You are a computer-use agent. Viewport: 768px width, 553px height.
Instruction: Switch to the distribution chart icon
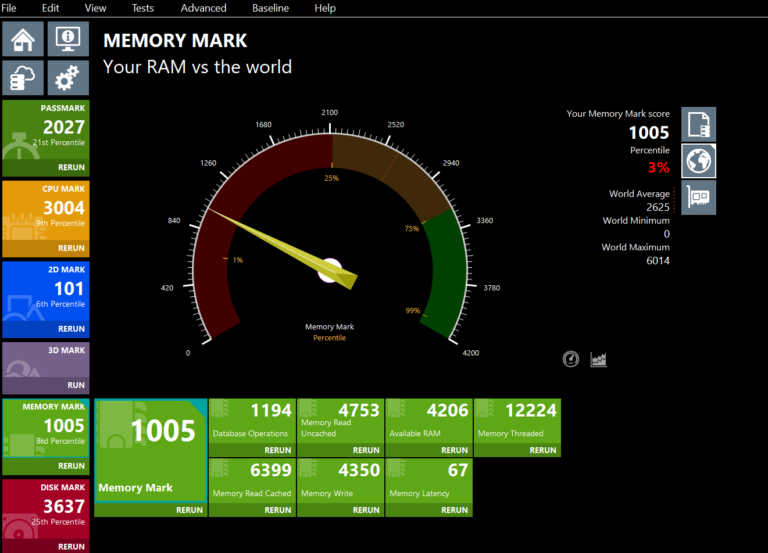click(599, 359)
